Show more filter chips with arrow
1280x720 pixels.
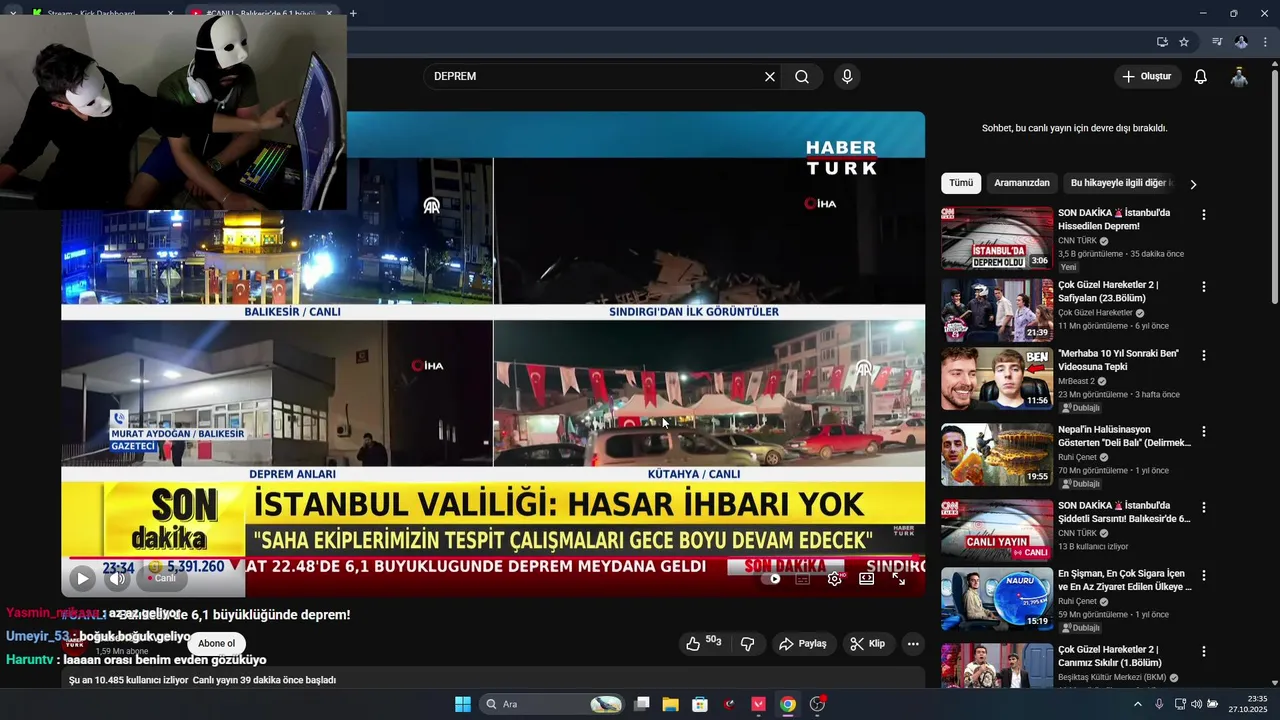tap(1192, 184)
